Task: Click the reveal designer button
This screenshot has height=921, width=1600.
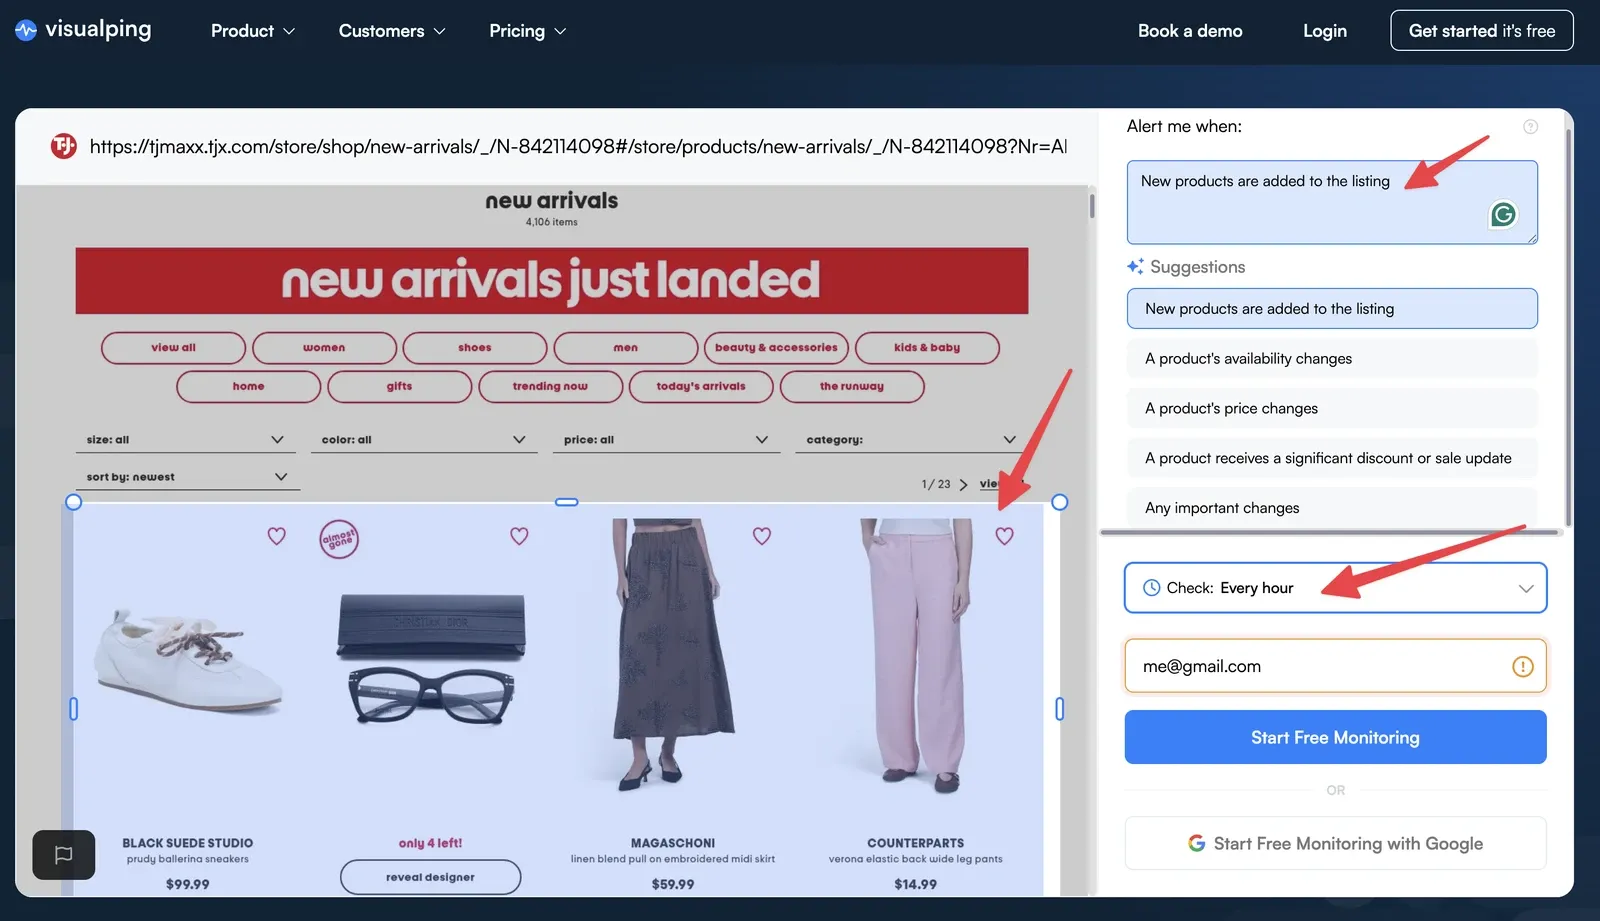Action: coord(430,877)
